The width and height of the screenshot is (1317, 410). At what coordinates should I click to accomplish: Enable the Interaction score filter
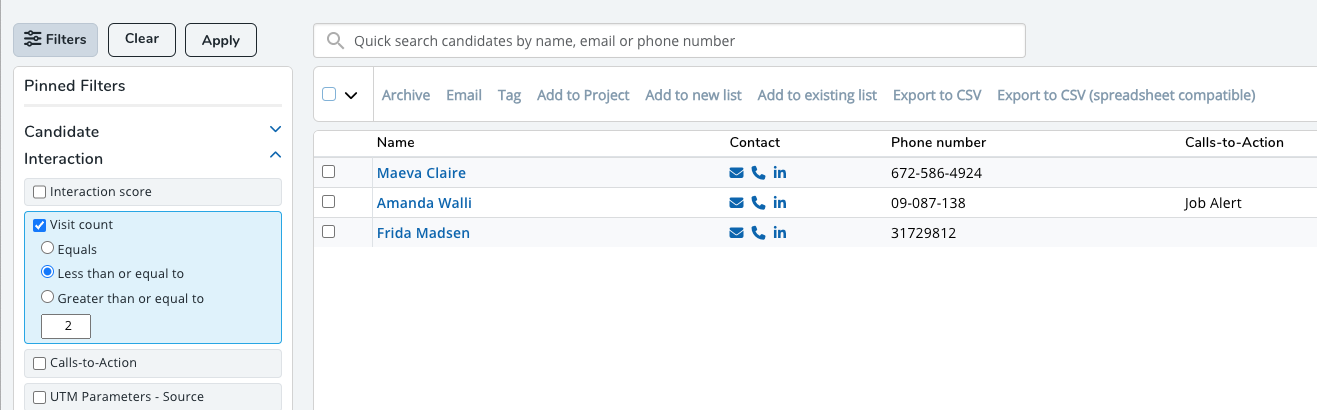(40, 191)
